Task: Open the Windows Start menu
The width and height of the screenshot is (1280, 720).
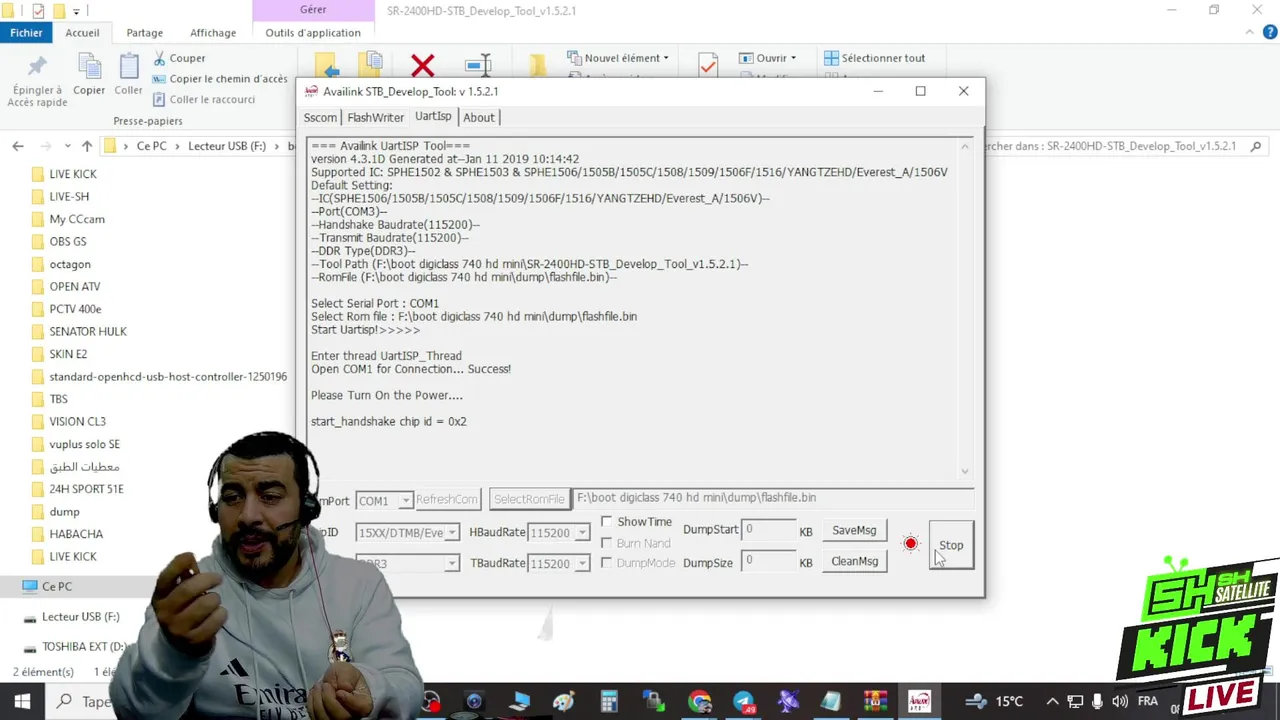Action: pyautogui.click(x=22, y=701)
